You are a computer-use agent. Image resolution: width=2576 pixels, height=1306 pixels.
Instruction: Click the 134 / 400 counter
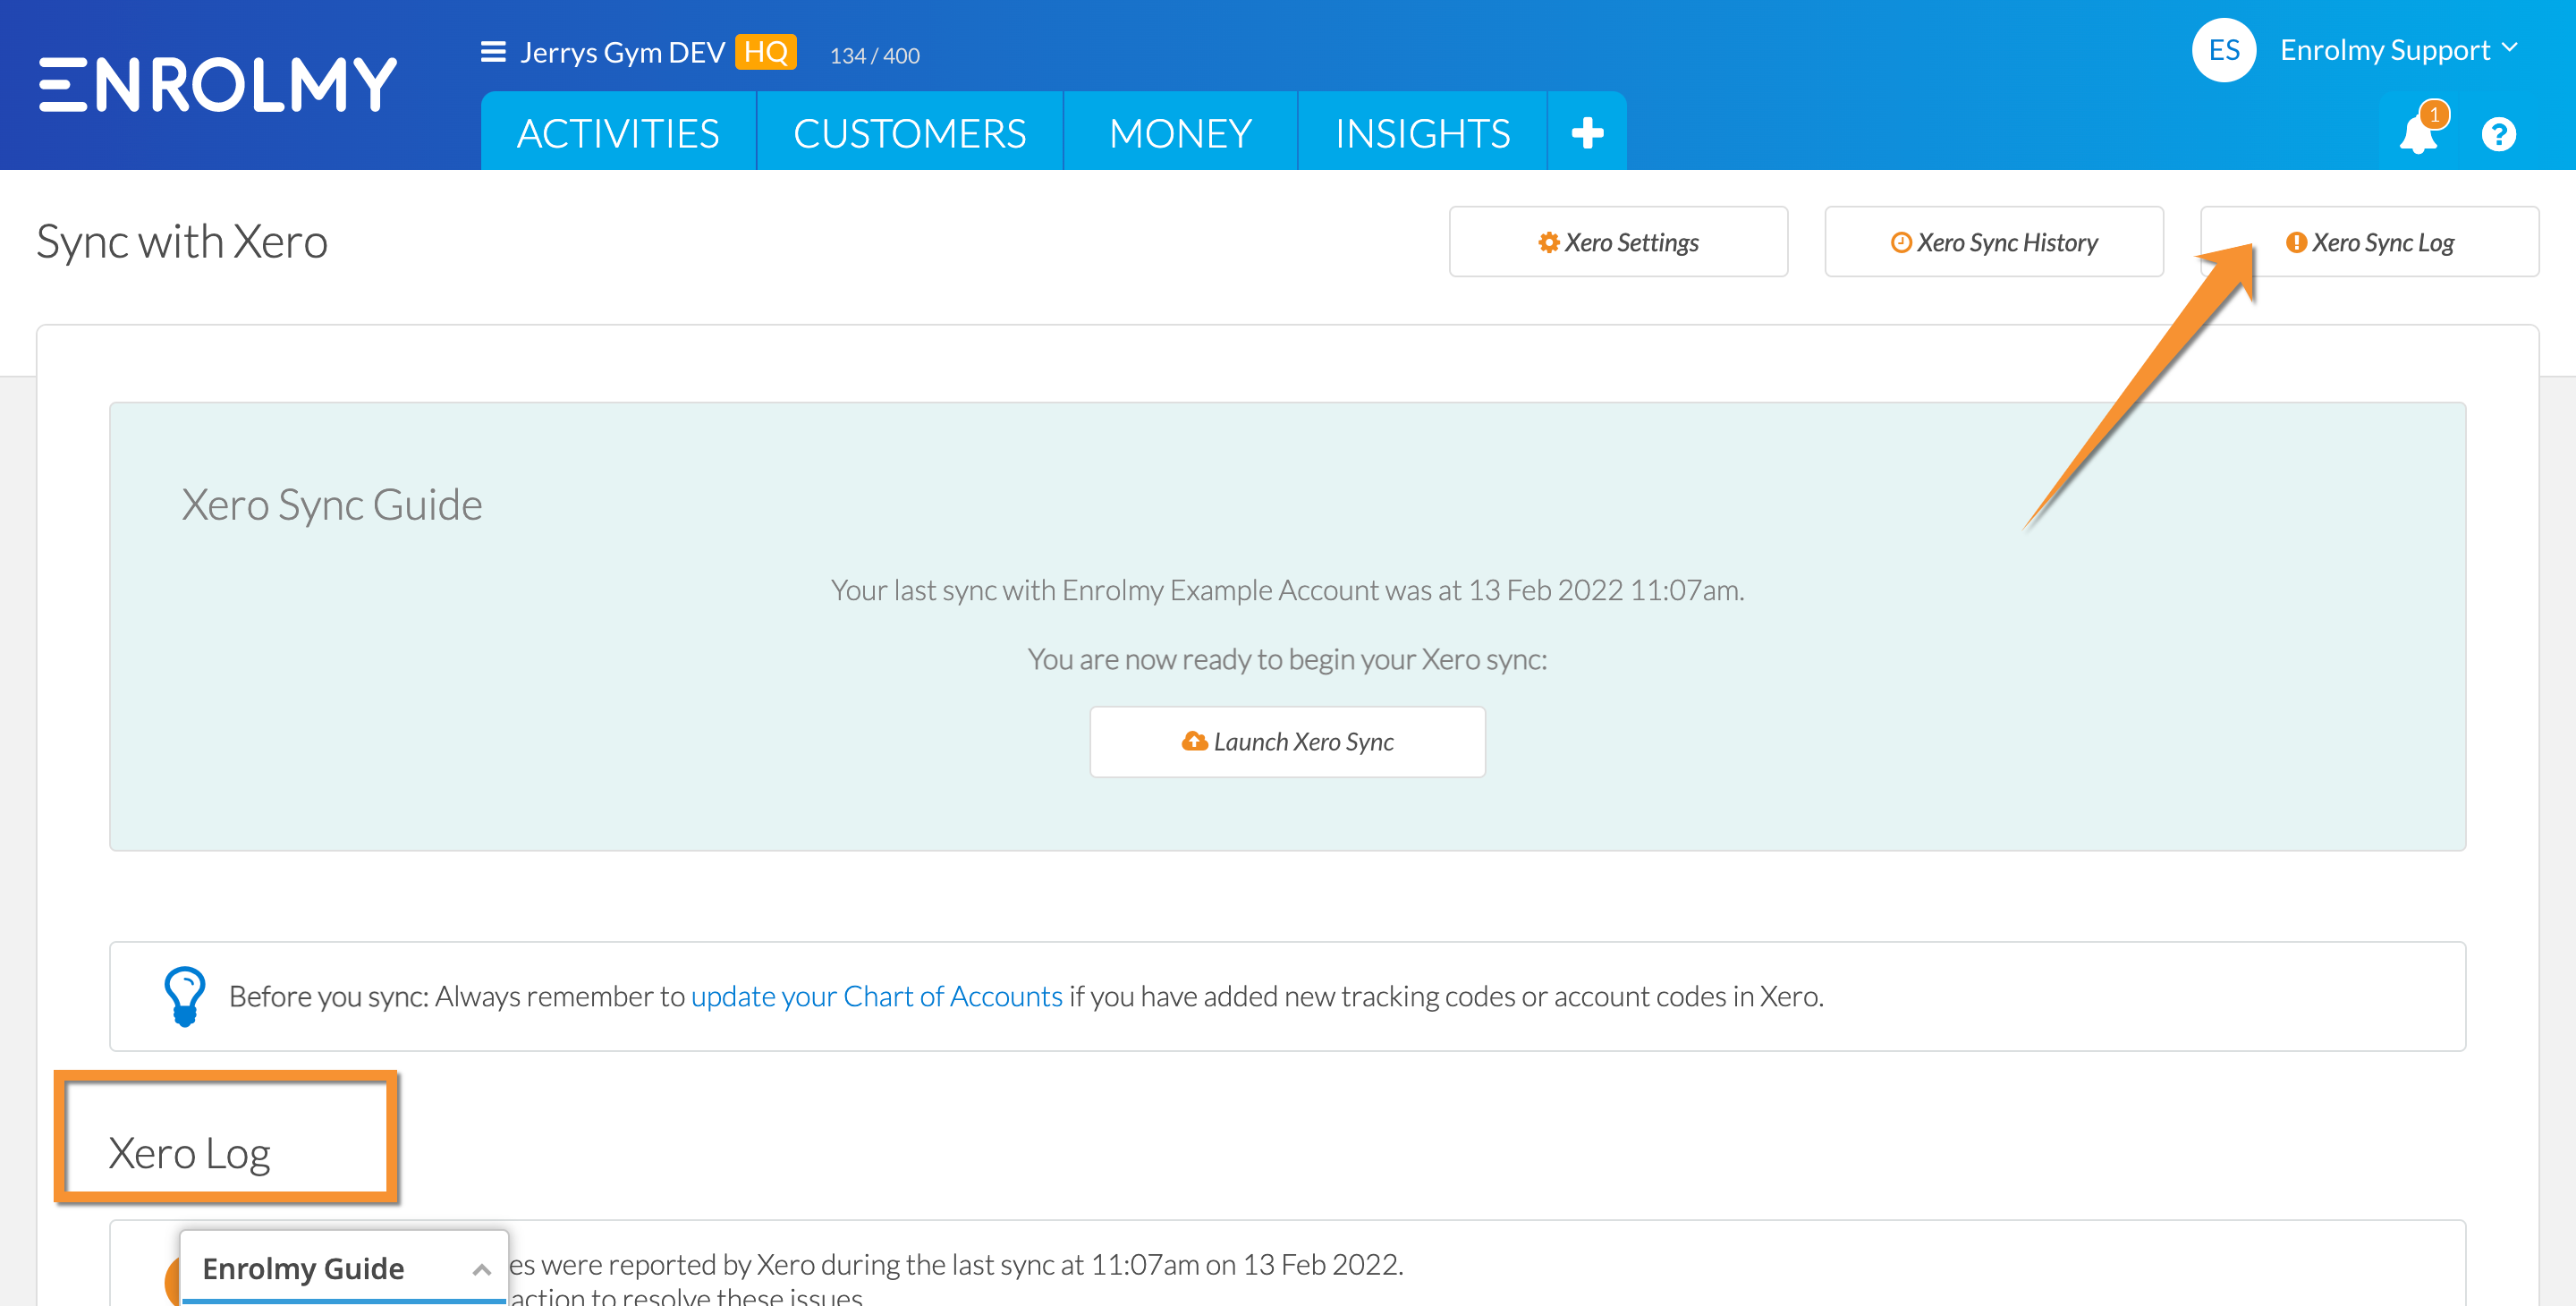[x=874, y=56]
